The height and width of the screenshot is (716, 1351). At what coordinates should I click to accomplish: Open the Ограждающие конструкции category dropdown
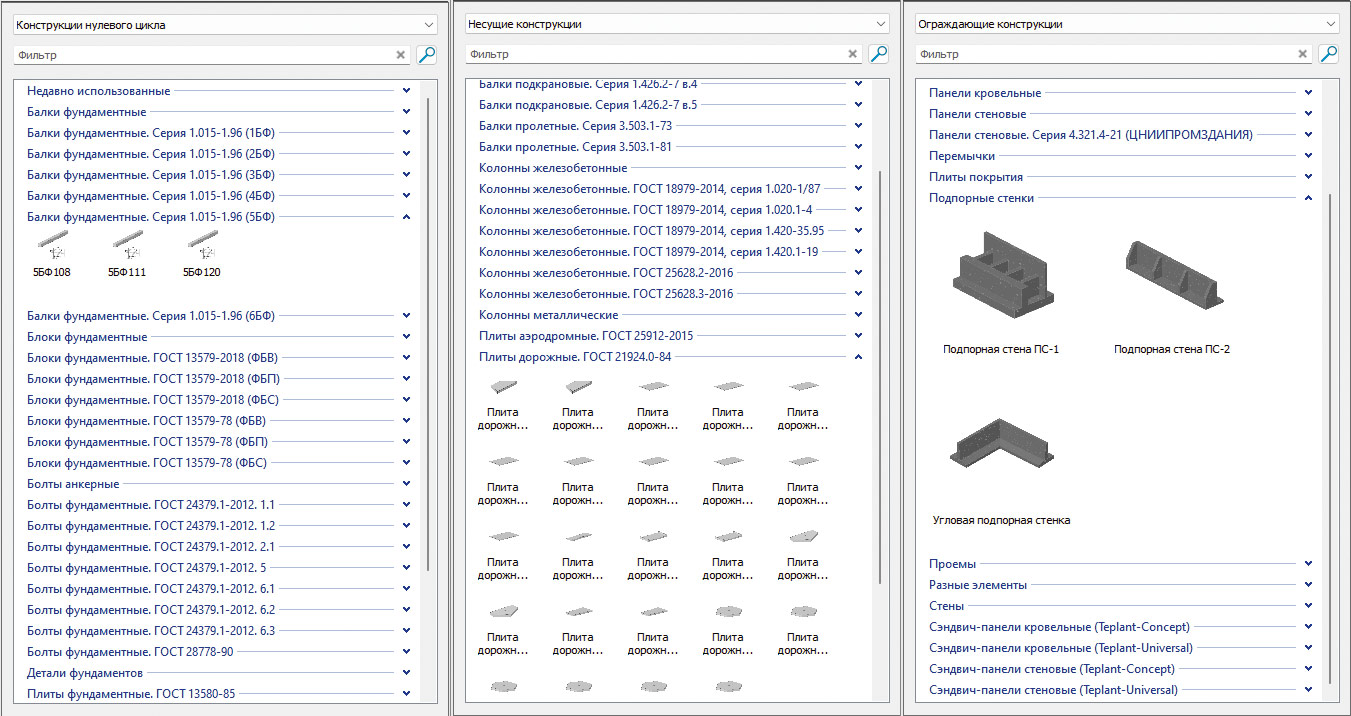(x=1128, y=24)
